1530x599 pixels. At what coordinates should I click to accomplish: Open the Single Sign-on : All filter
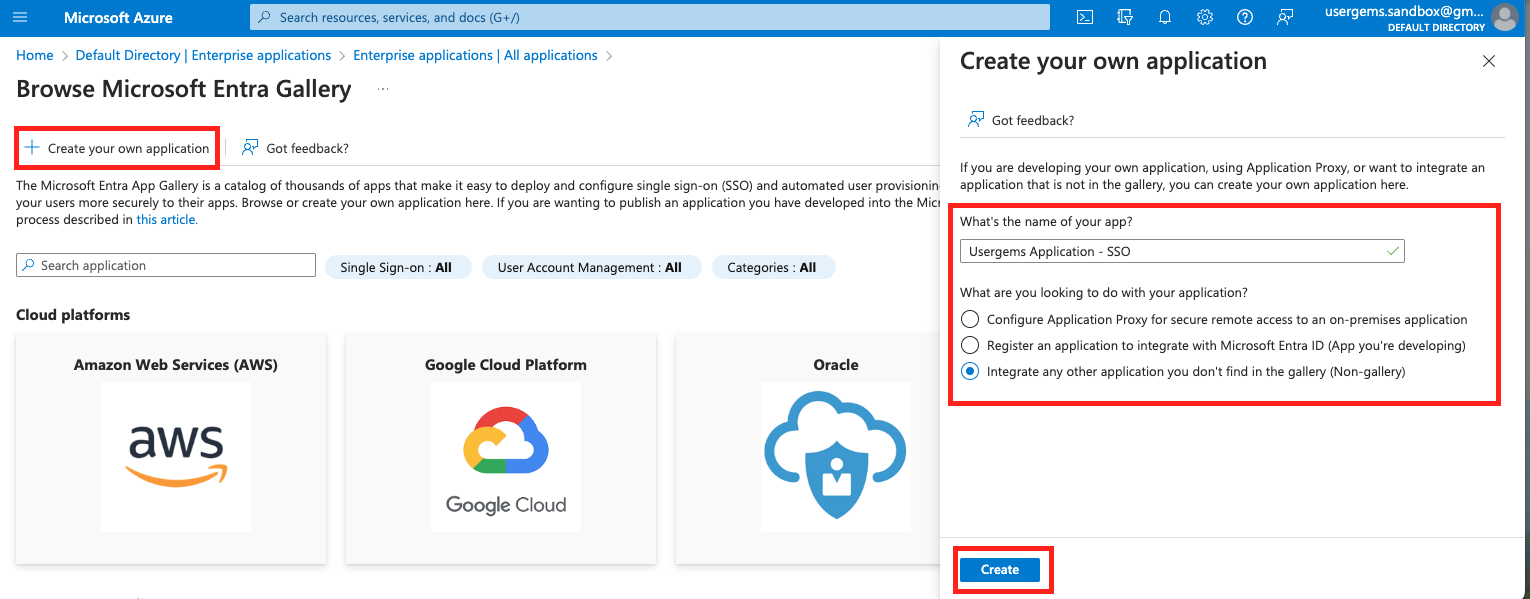[398, 267]
